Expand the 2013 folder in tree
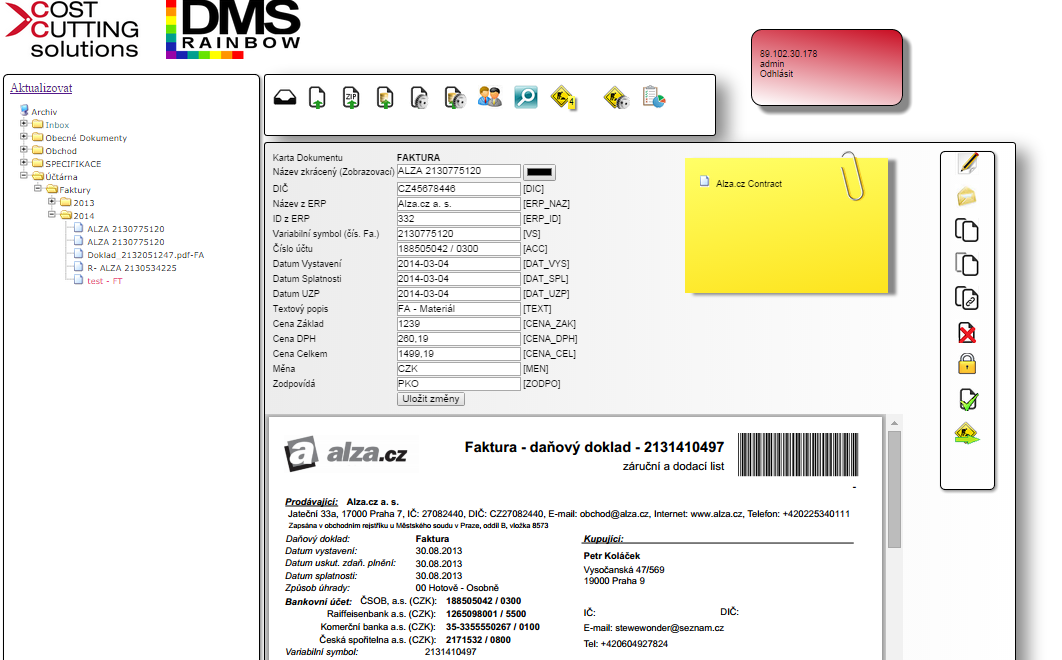1062x660 pixels. (x=52, y=202)
